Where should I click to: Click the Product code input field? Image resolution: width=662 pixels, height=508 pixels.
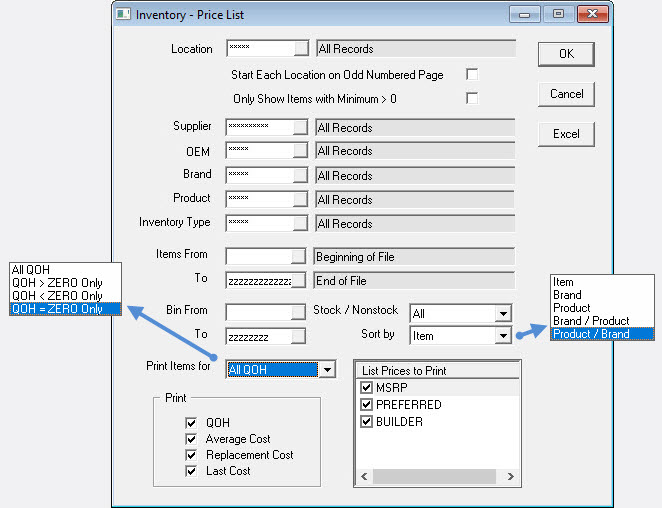pos(260,199)
